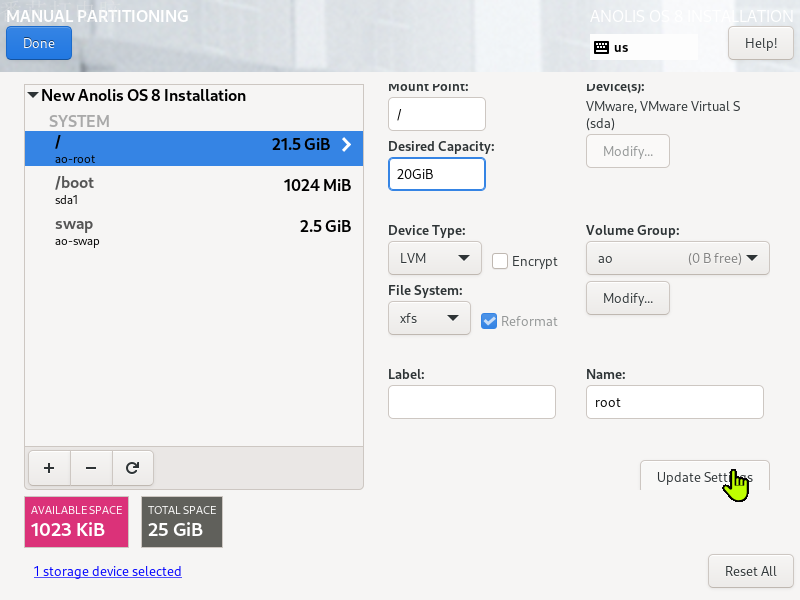The image size is (800, 600).
Task: Click the 1024 MiB size value
Action: tap(317, 185)
